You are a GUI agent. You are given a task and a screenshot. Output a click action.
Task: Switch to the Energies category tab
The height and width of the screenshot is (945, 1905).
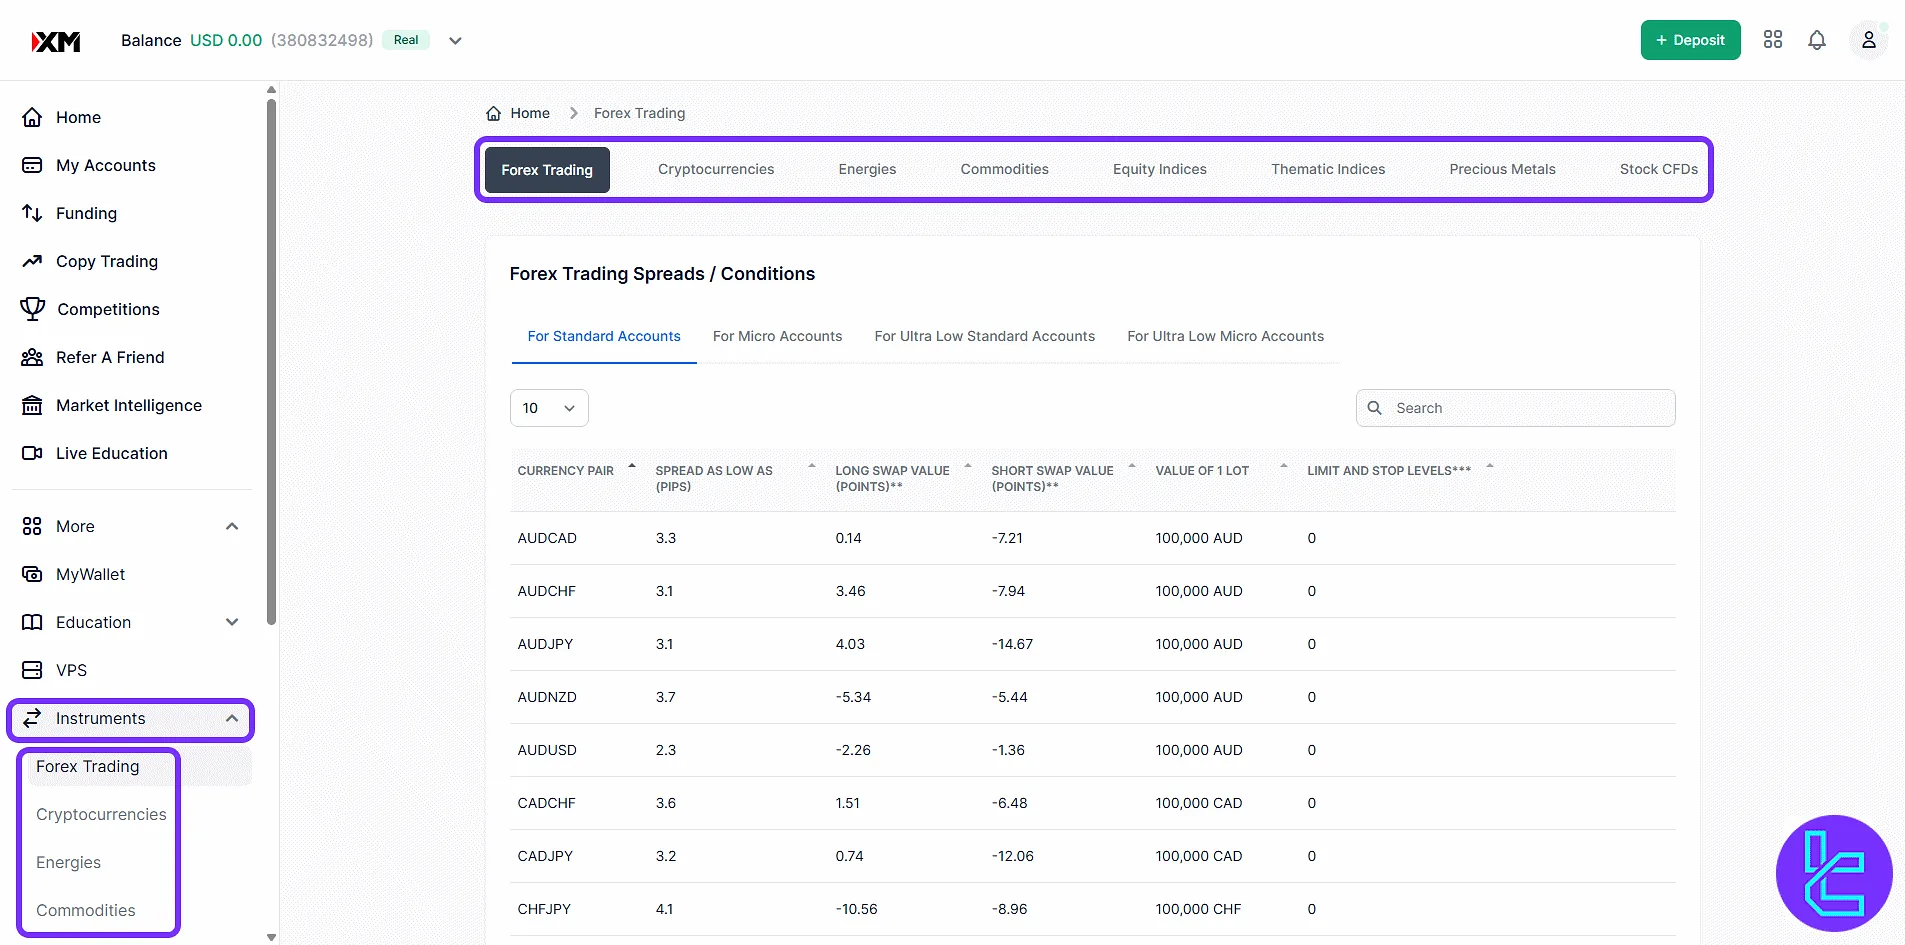(867, 169)
